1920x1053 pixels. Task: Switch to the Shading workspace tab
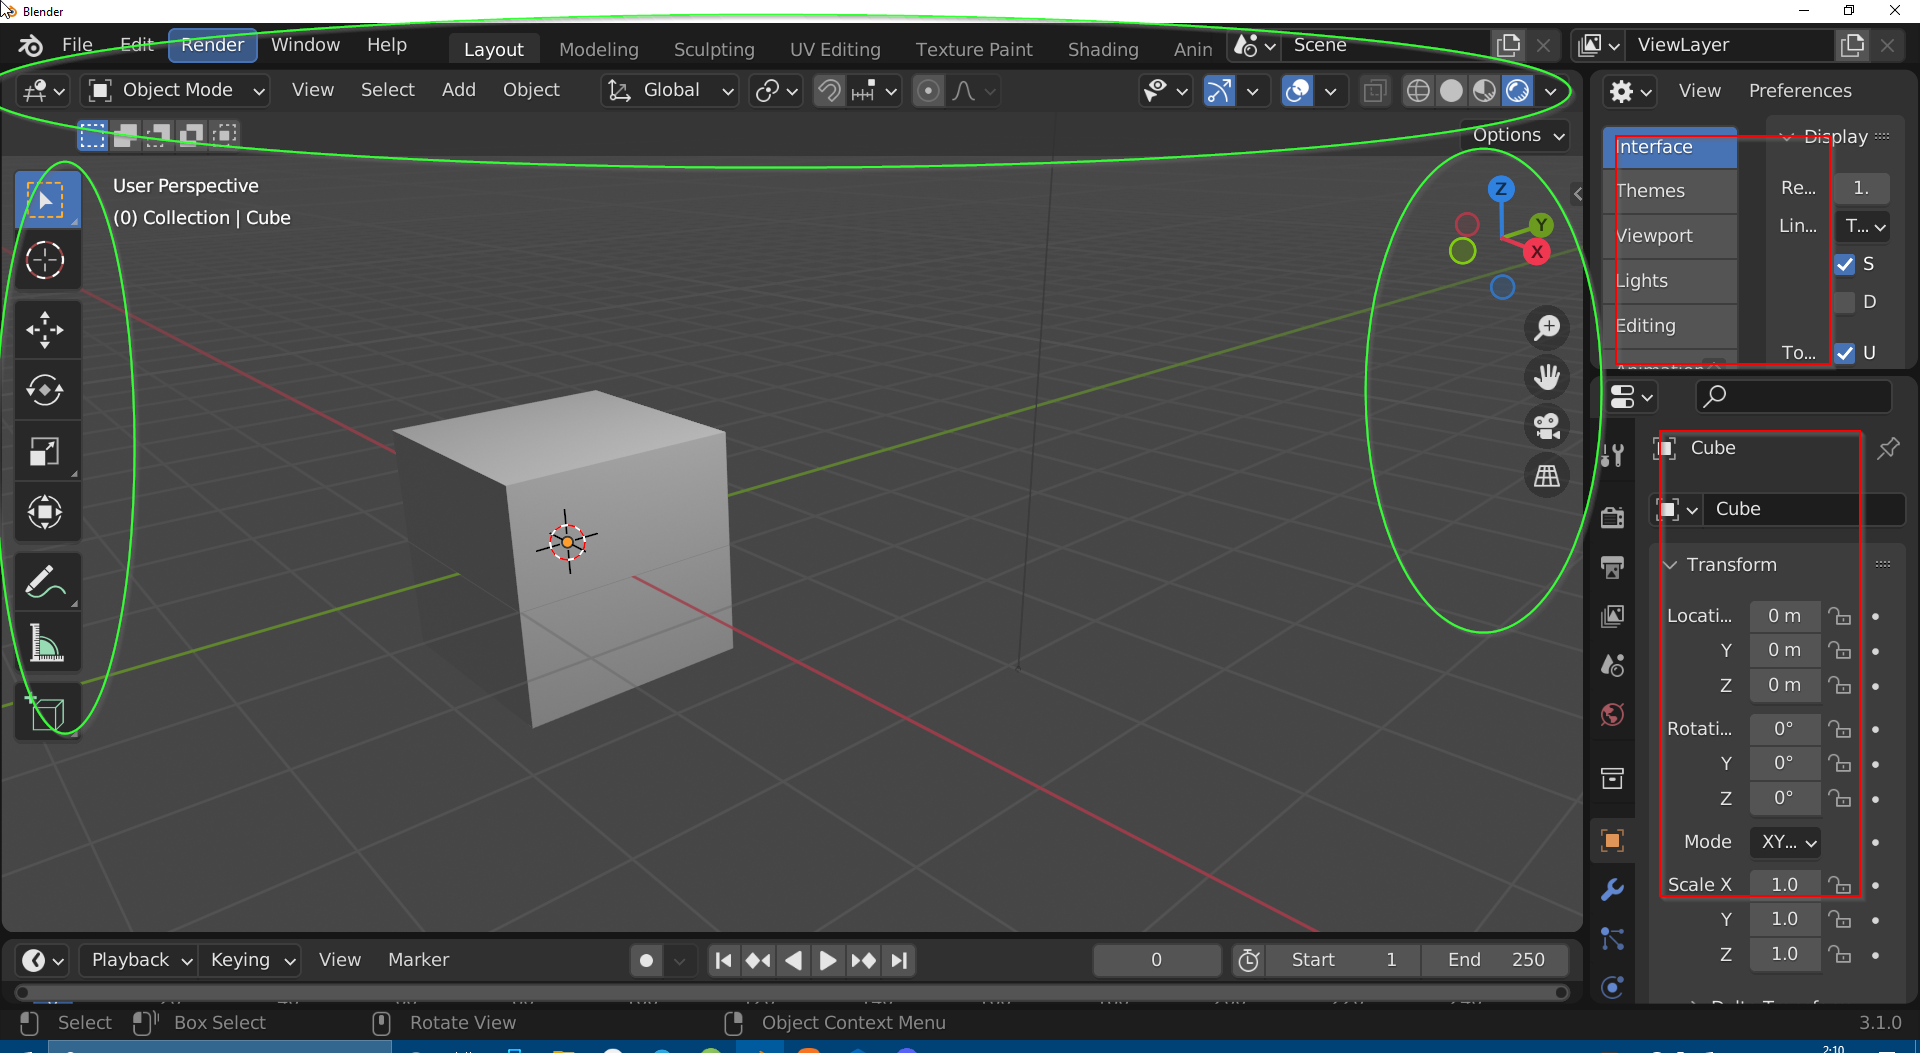pyautogui.click(x=1103, y=49)
